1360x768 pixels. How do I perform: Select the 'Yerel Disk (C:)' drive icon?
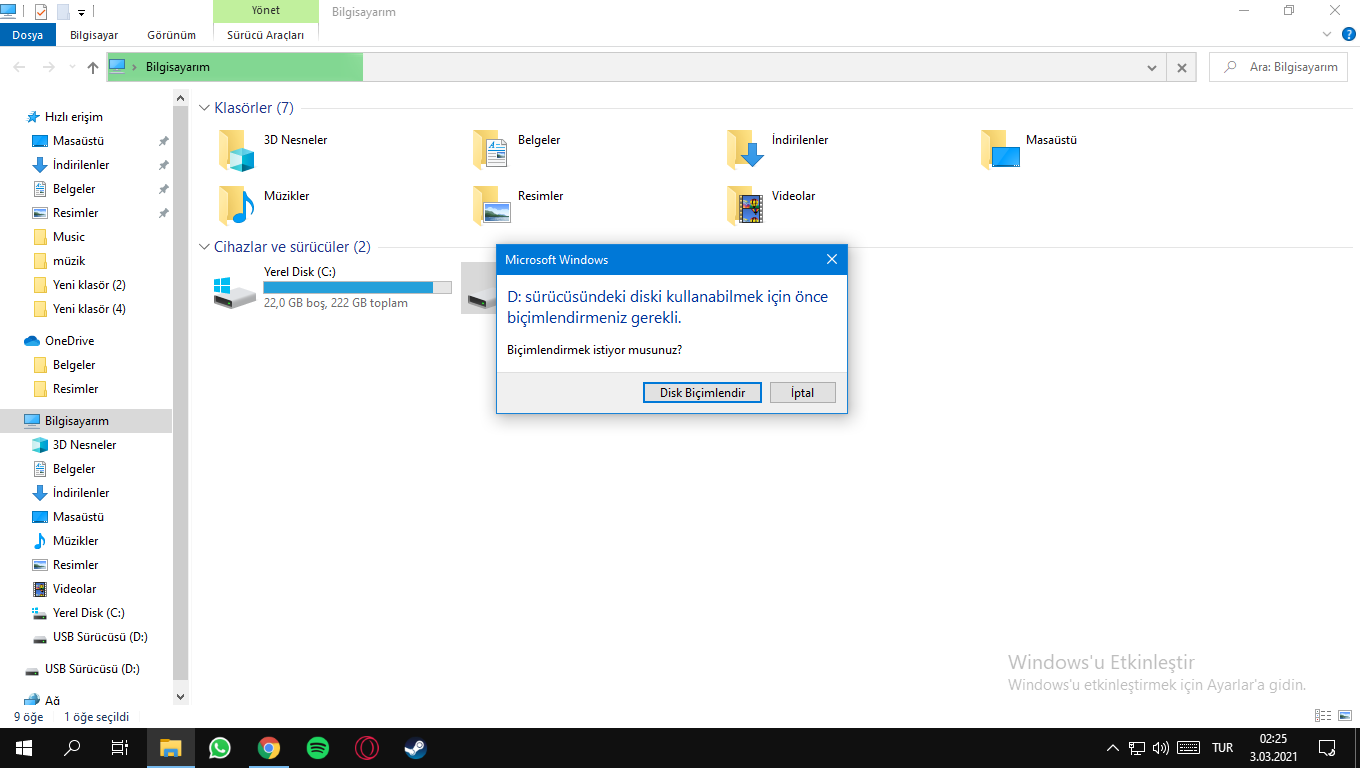(234, 292)
